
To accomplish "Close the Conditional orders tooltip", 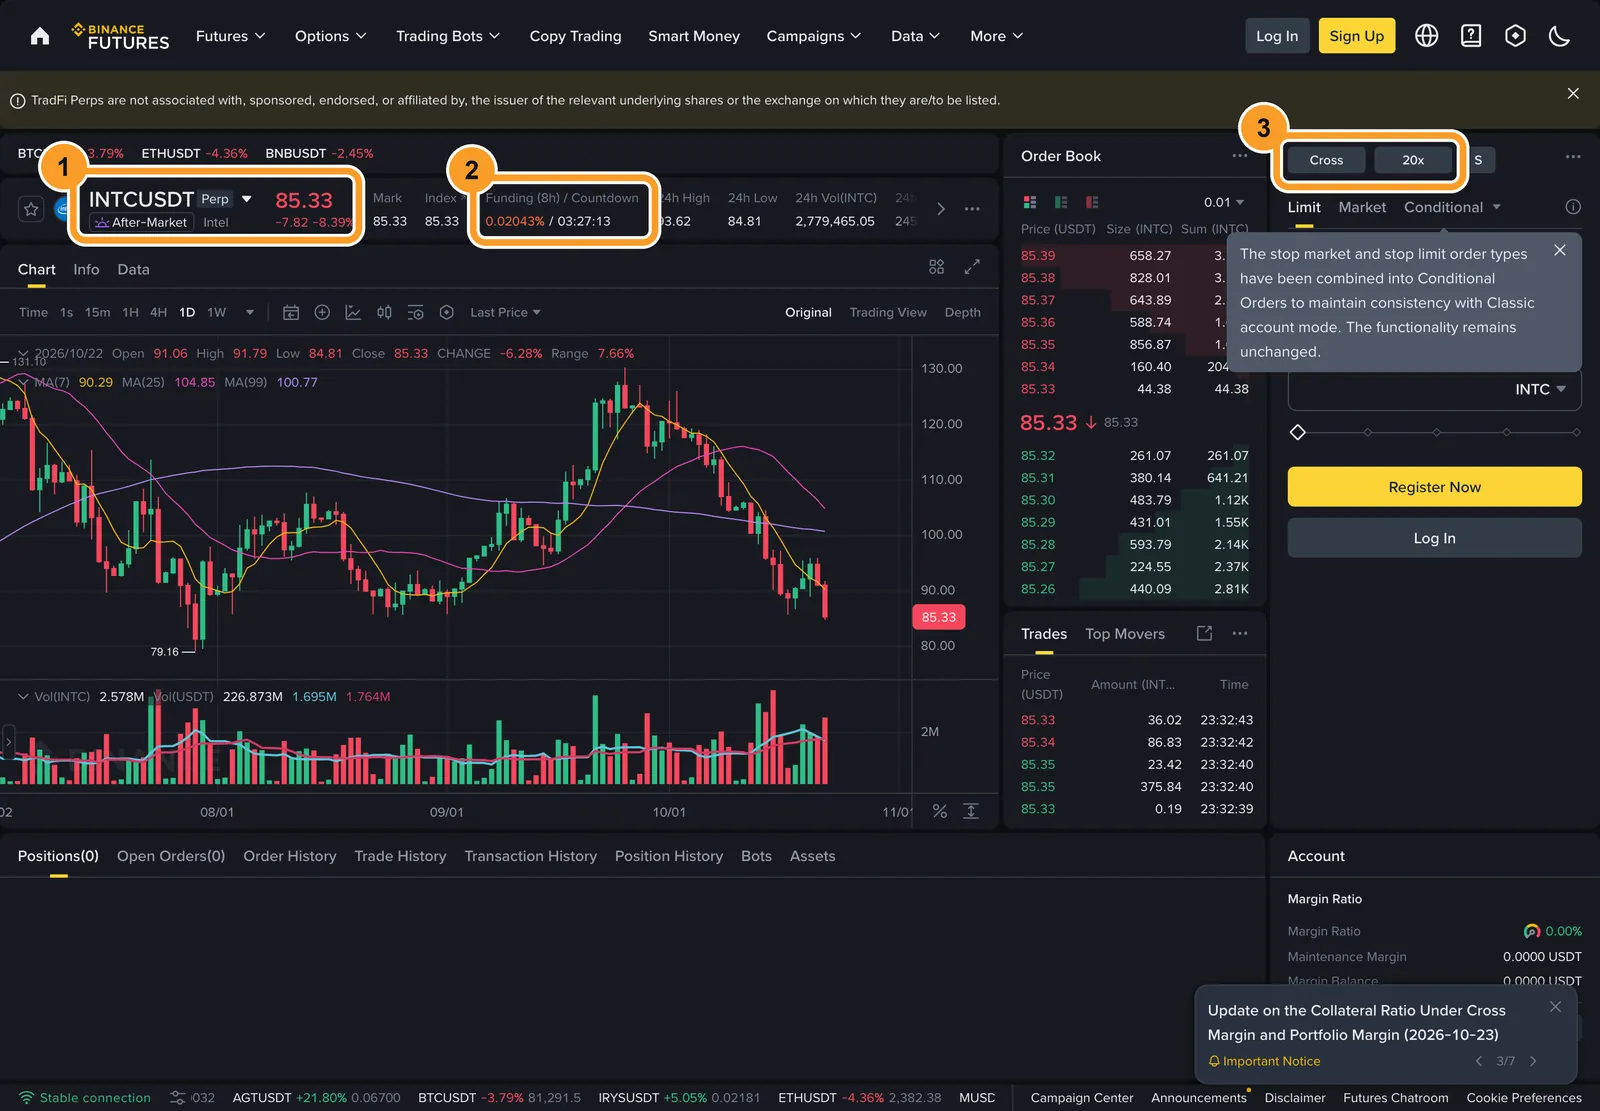I will click(1560, 250).
